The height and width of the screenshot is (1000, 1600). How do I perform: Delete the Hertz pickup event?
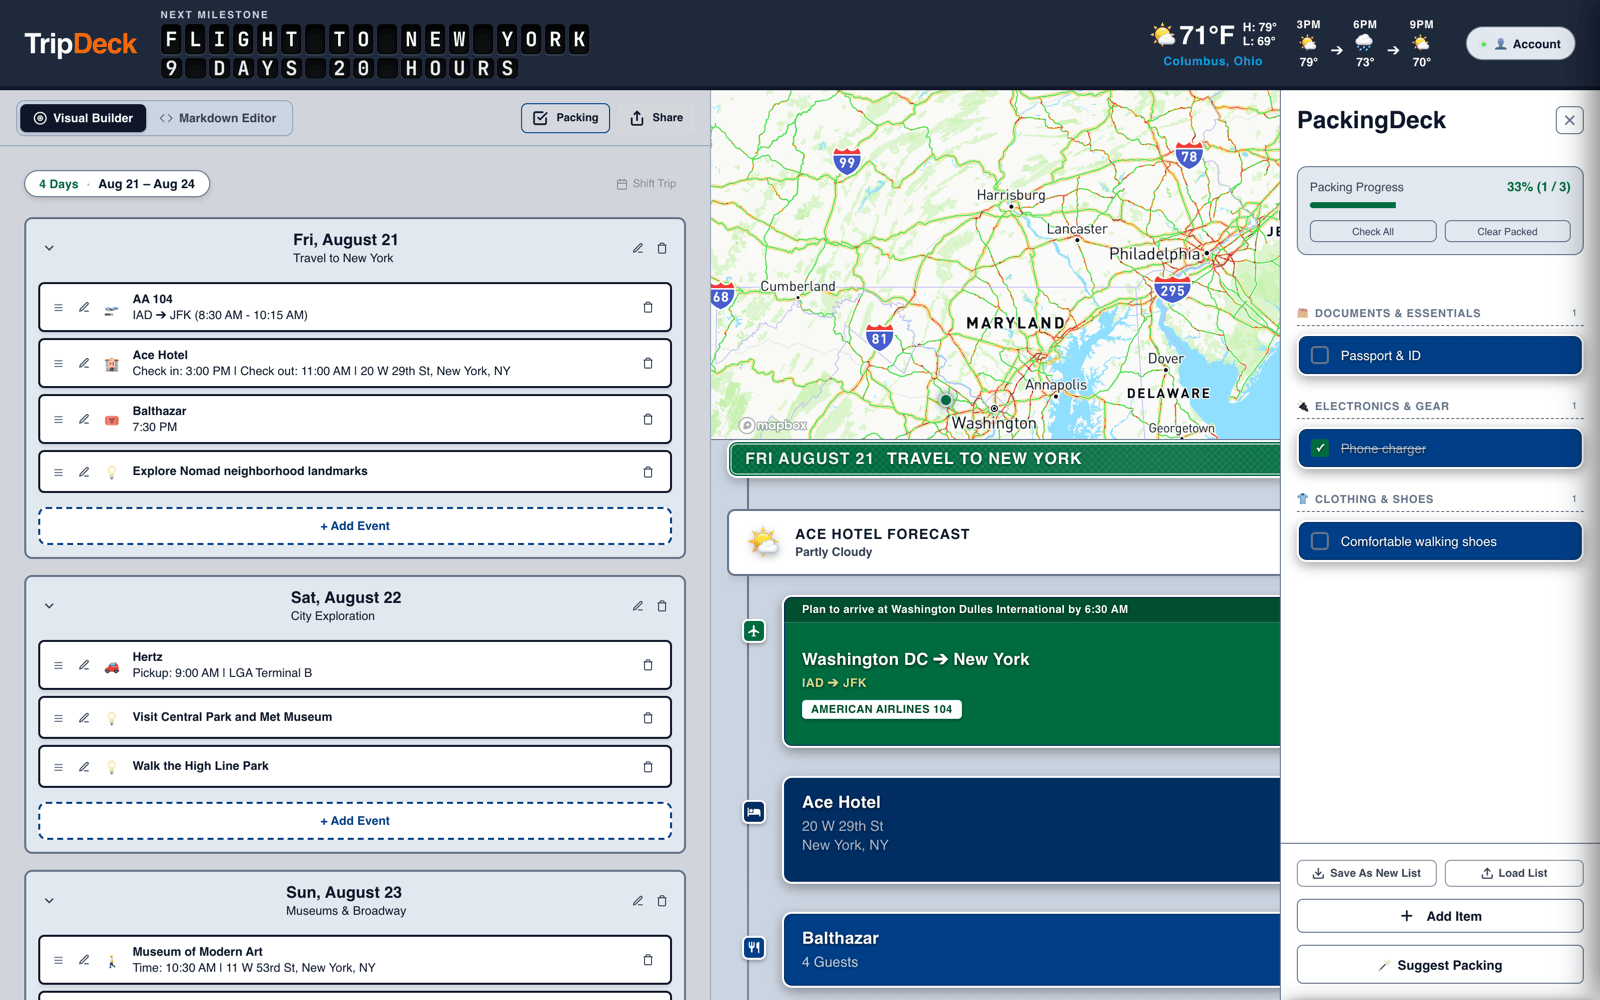(648, 665)
